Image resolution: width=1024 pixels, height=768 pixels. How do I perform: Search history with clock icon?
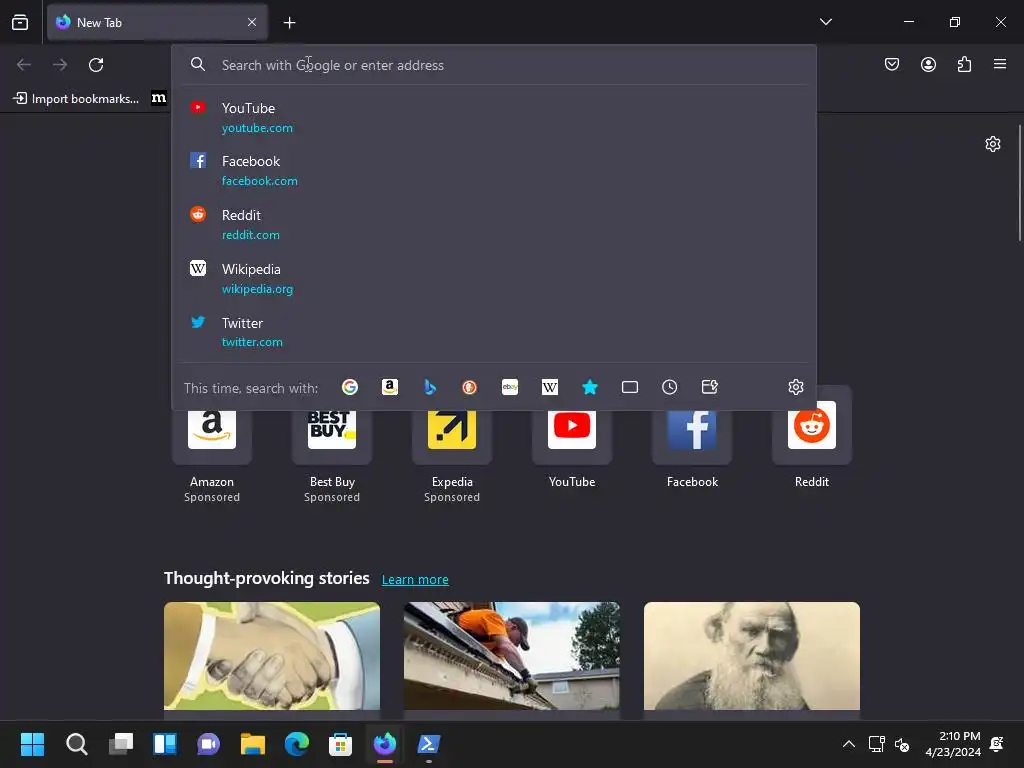pos(669,387)
